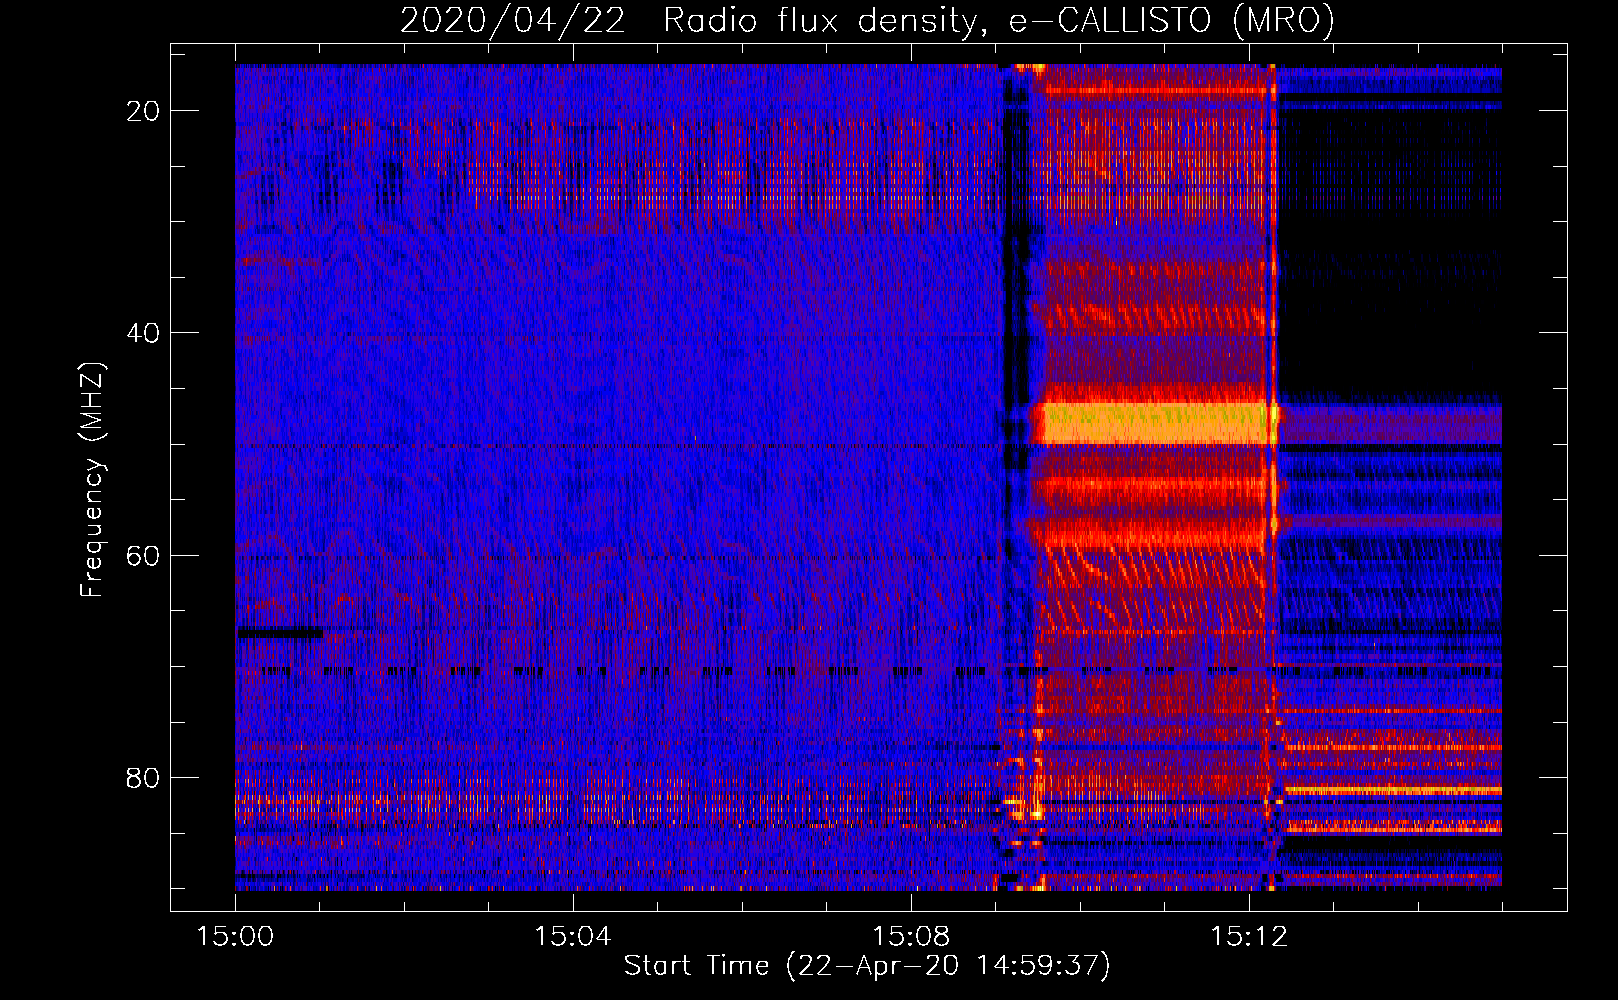The image size is (1618, 1000).
Task: Click the 15:12 time tick label
Action: pyautogui.click(x=1248, y=937)
